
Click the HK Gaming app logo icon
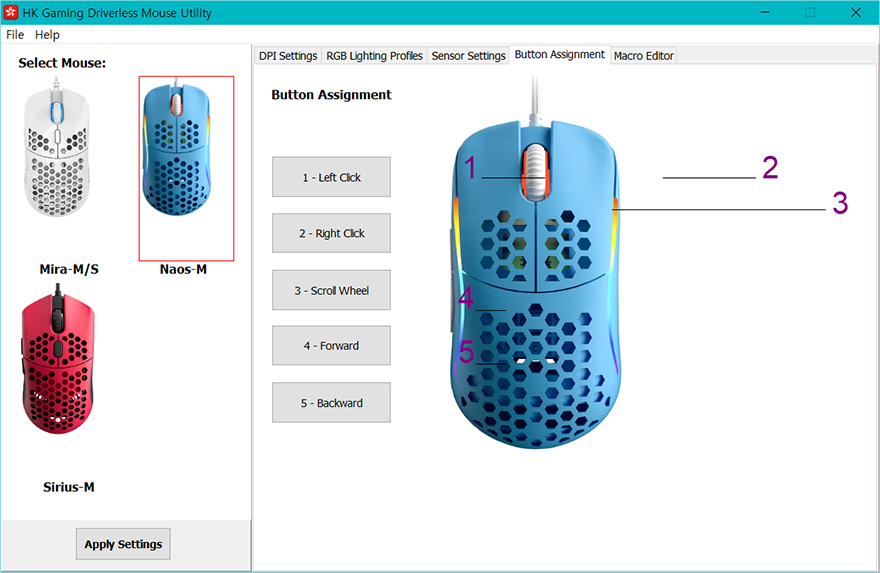click(x=11, y=12)
